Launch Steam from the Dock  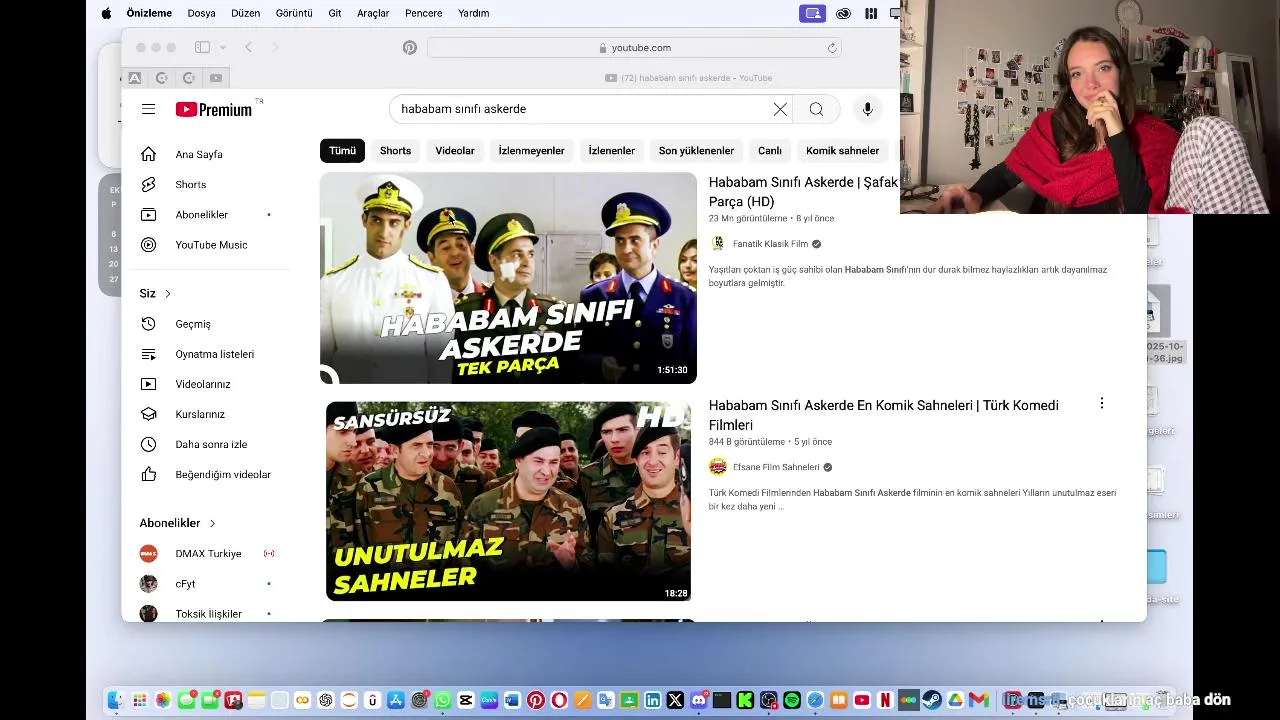[931, 700]
